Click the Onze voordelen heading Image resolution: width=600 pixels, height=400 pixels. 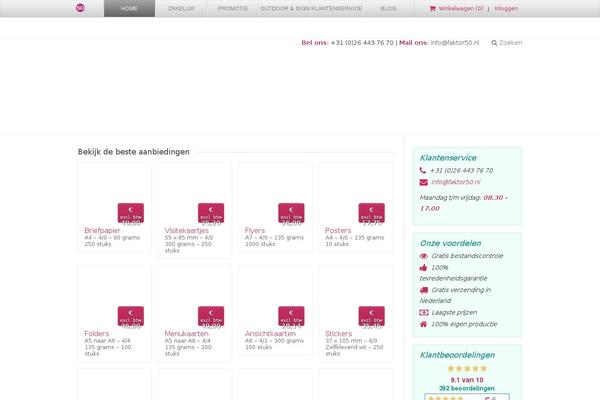pyautogui.click(x=450, y=243)
